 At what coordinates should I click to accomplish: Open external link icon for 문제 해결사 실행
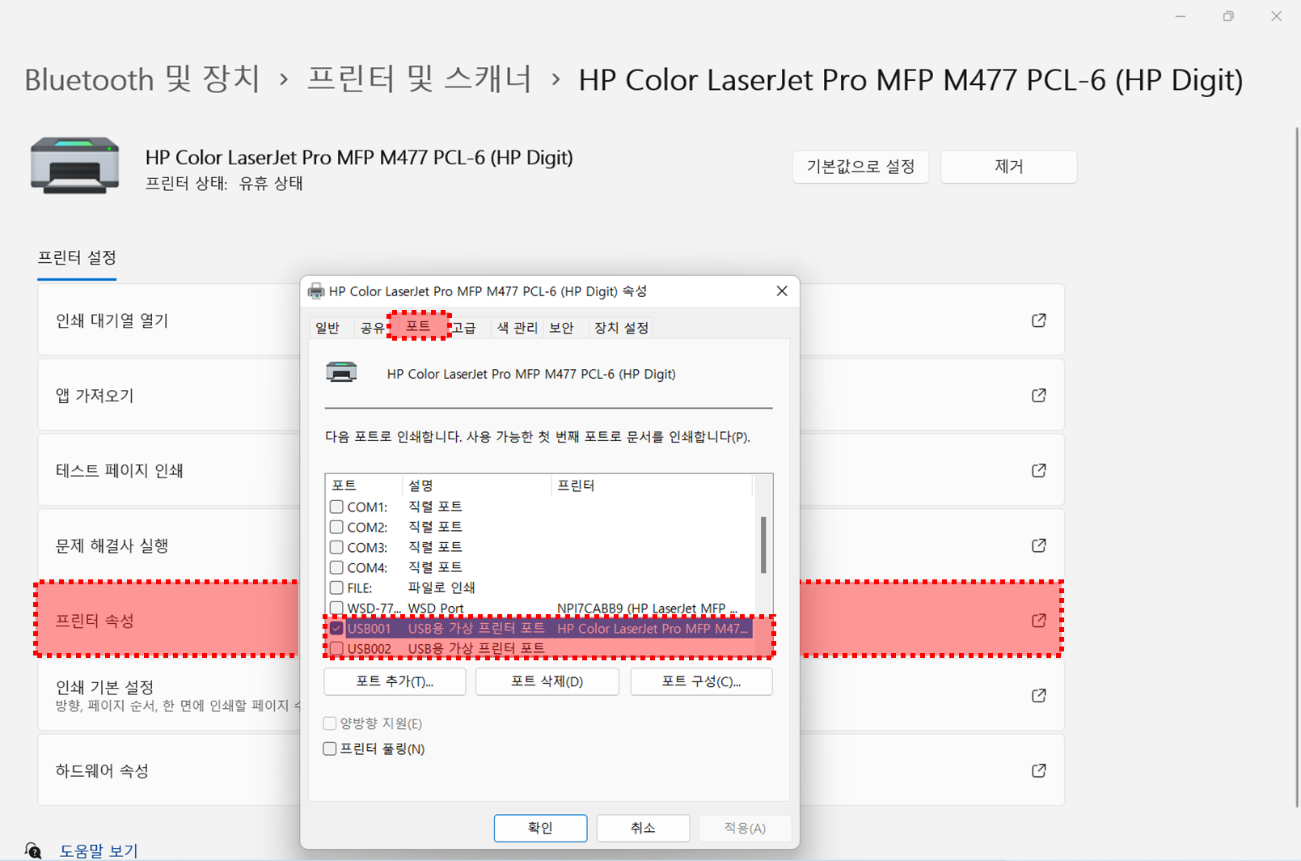(x=1039, y=545)
